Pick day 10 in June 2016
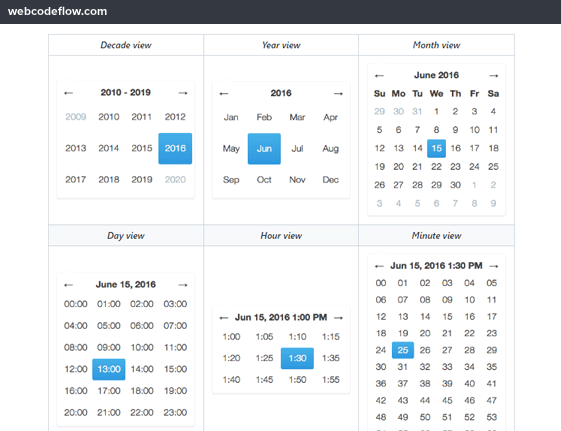 pos(474,130)
